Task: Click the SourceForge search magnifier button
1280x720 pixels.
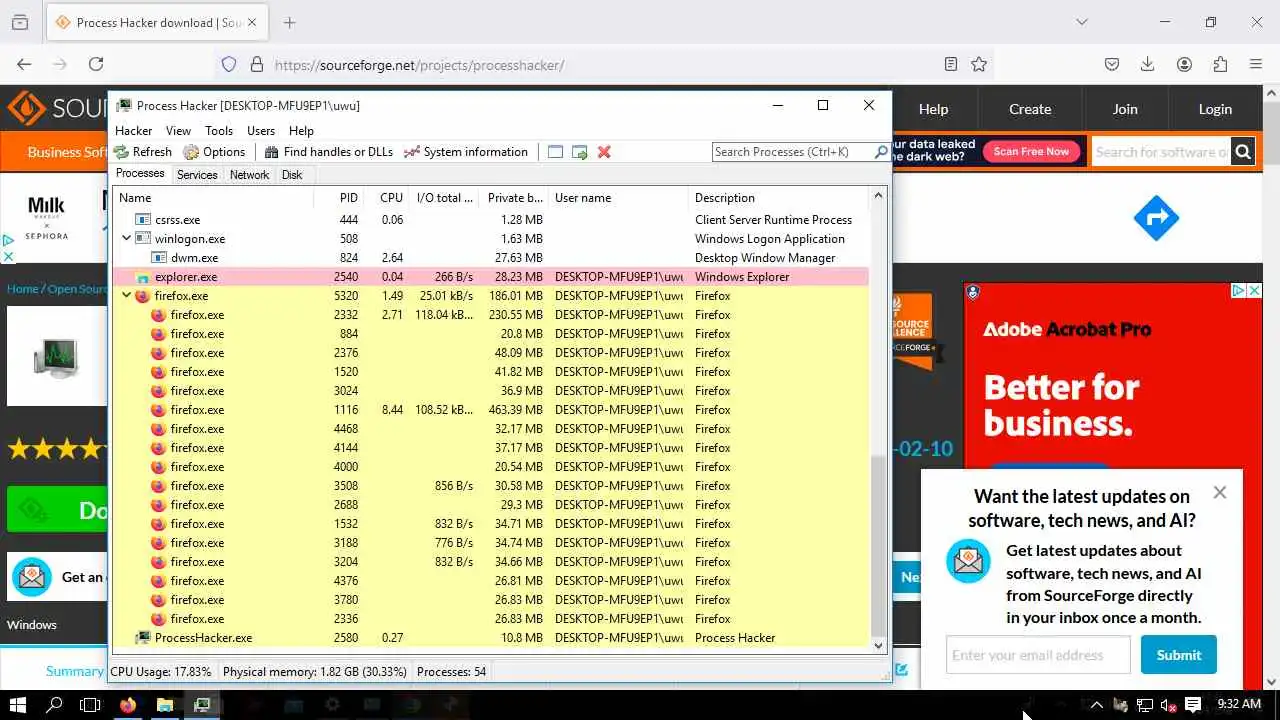Action: (x=1243, y=152)
